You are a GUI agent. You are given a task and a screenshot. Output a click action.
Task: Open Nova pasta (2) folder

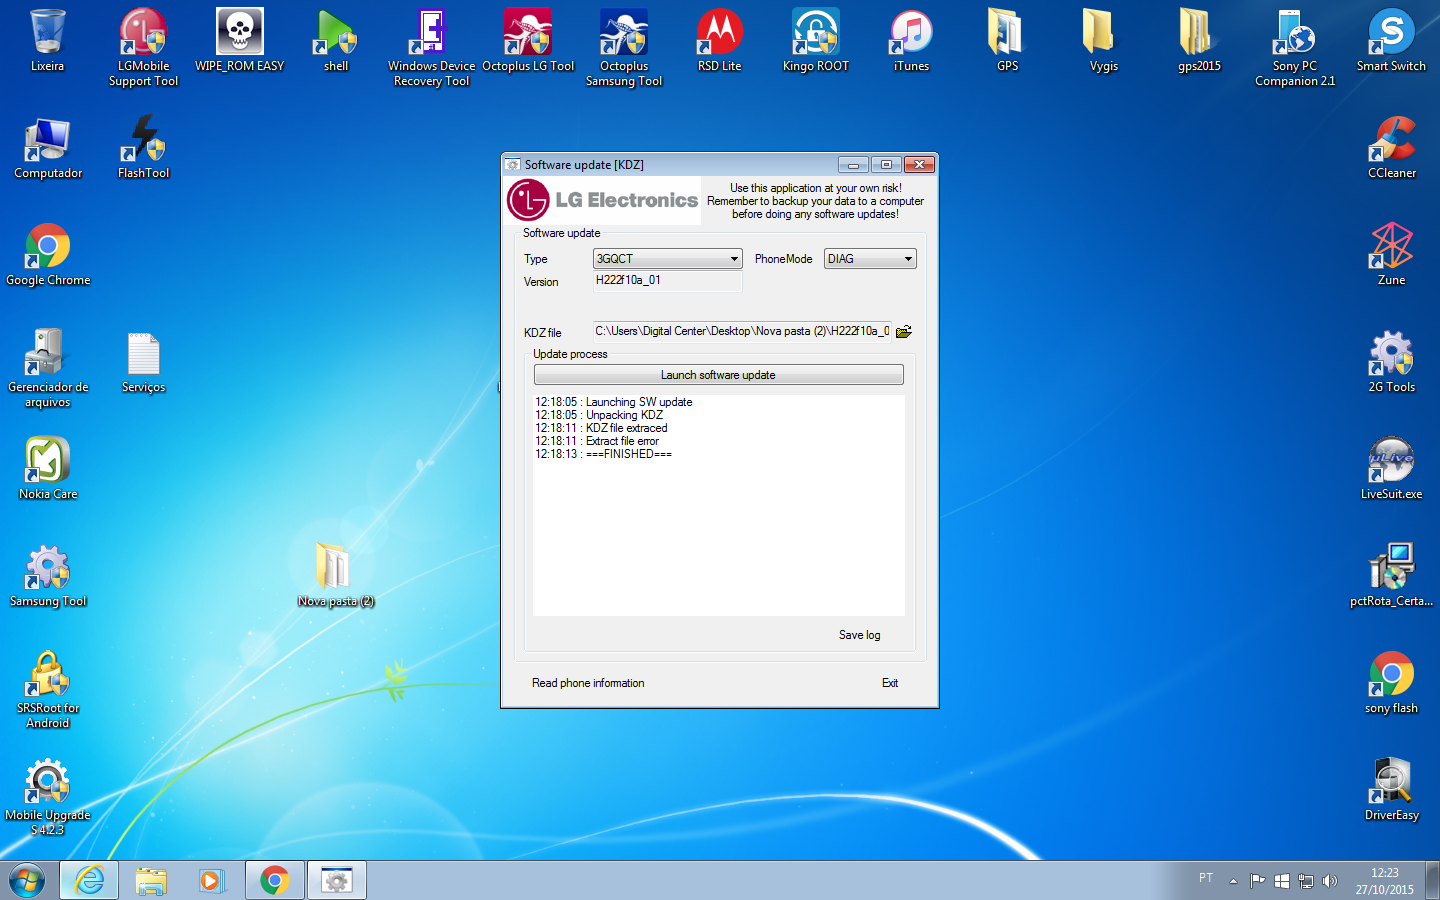click(x=336, y=576)
